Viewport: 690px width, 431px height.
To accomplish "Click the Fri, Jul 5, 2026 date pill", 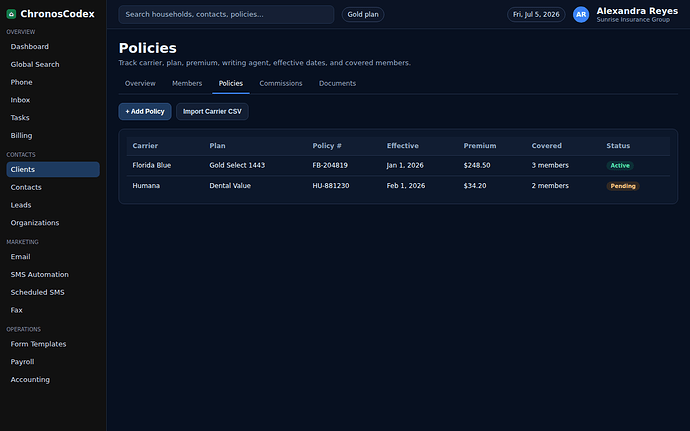I will click(536, 15).
